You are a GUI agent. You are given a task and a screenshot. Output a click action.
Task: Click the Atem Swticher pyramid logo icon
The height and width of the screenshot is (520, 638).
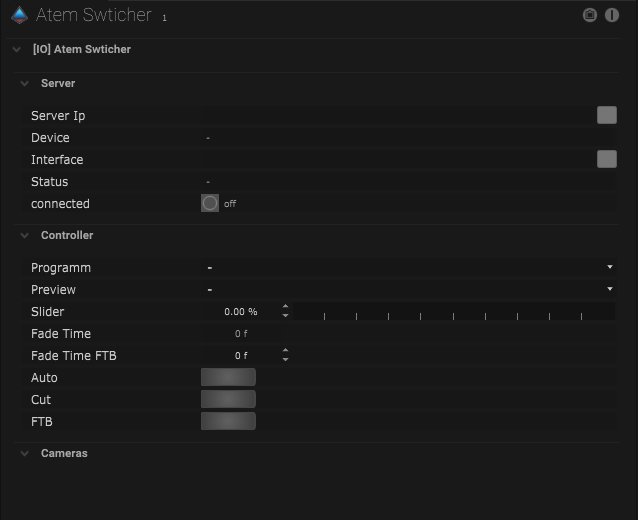(19, 15)
